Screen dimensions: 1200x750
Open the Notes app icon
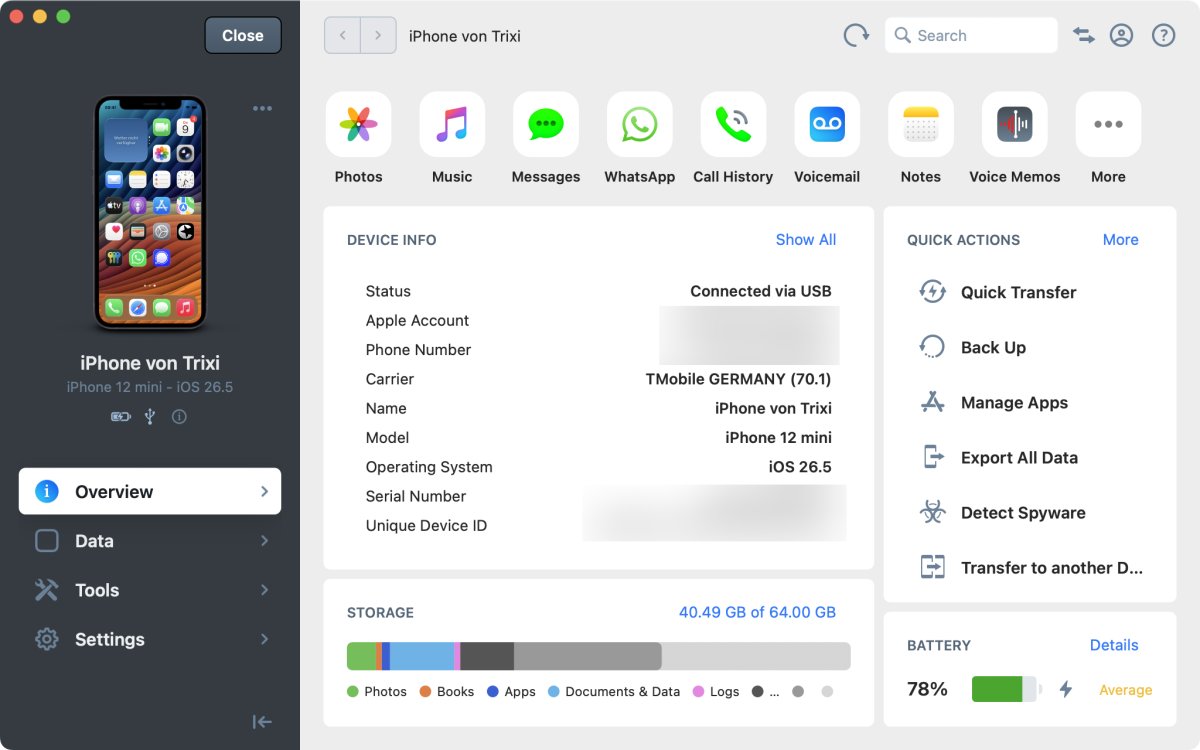(921, 124)
